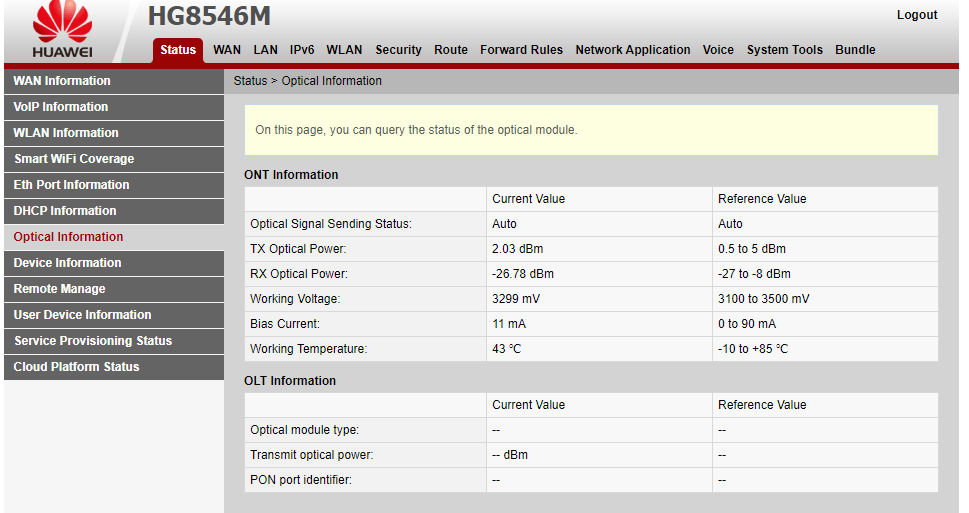Click the HG8546M model title
The height and width of the screenshot is (513, 969).
pos(209,16)
